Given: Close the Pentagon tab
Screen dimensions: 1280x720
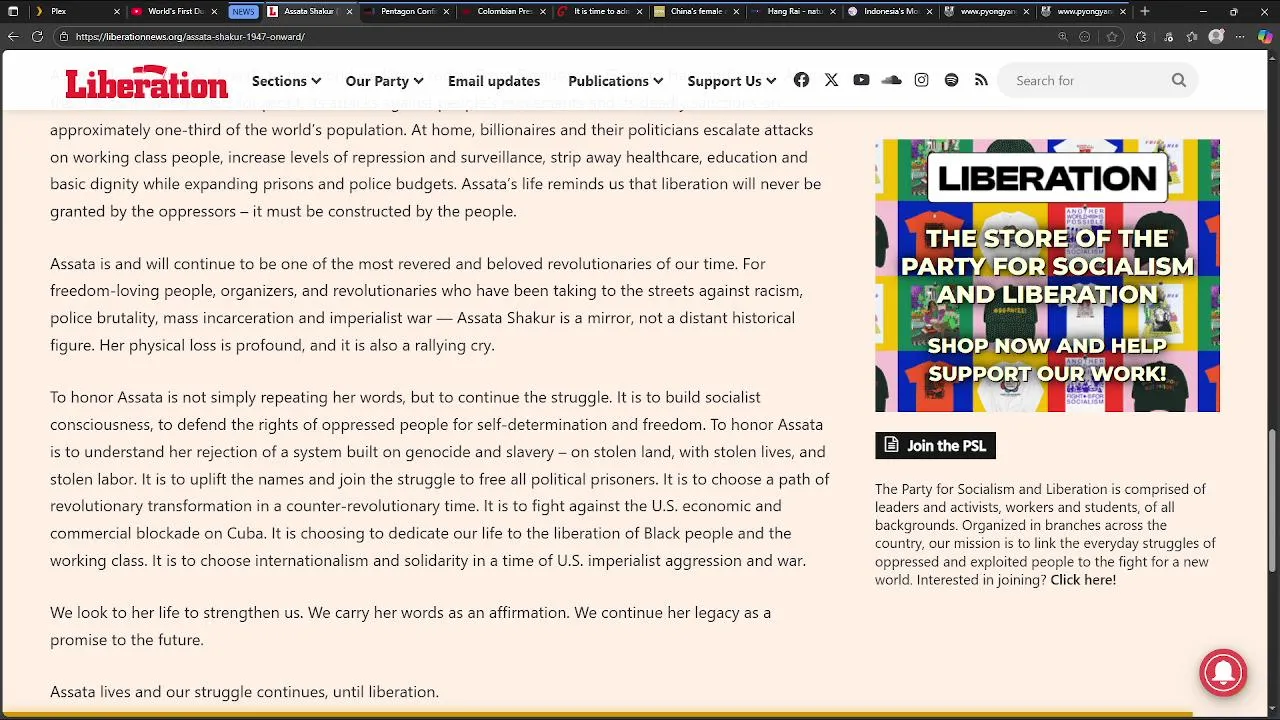Looking at the screenshot, I should coord(446,11).
